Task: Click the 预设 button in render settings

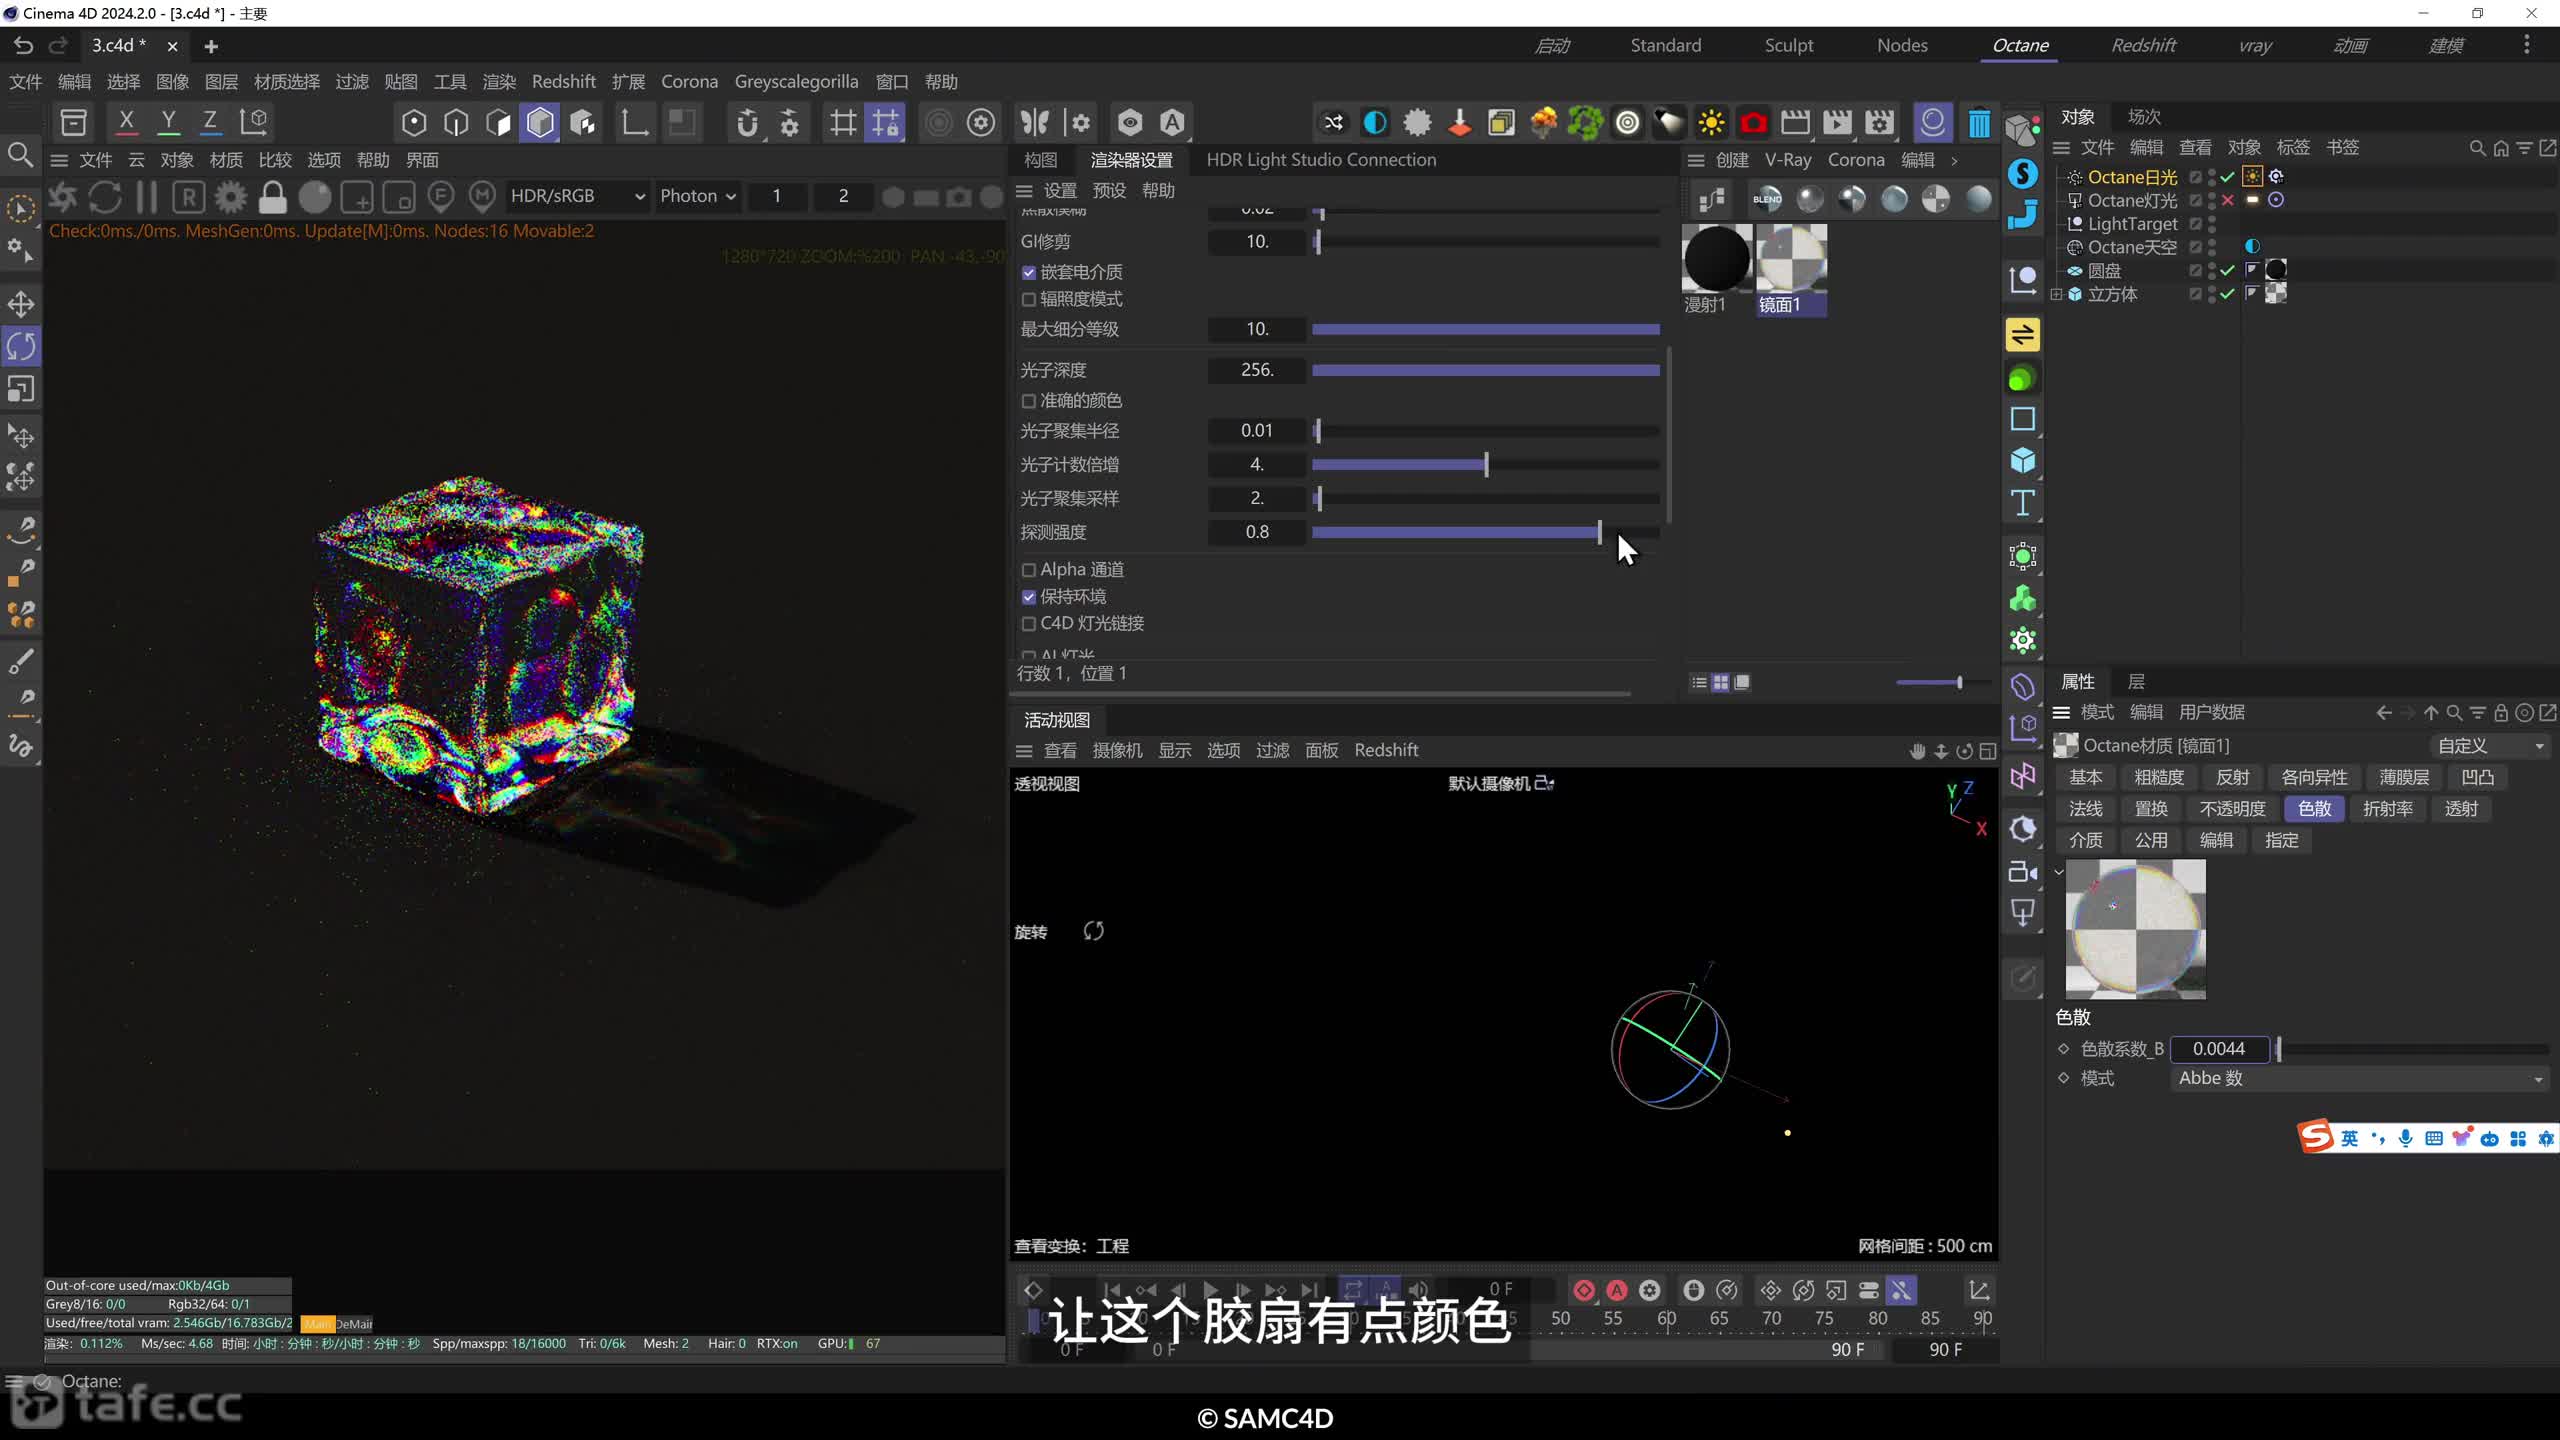Action: (x=1109, y=191)
